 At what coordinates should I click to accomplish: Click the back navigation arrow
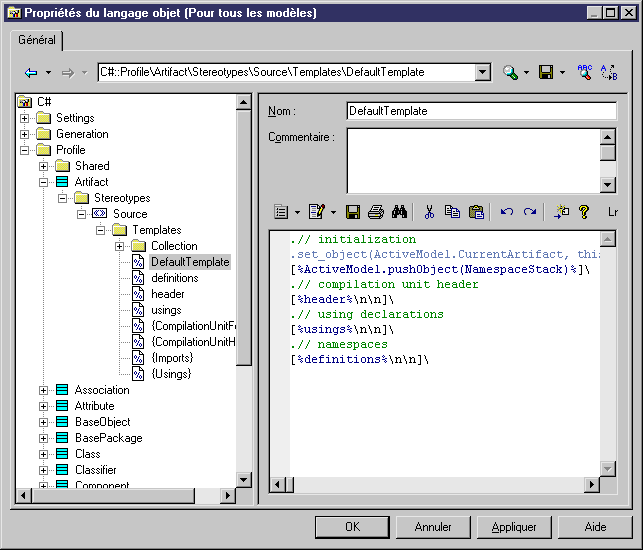[31, 73]
